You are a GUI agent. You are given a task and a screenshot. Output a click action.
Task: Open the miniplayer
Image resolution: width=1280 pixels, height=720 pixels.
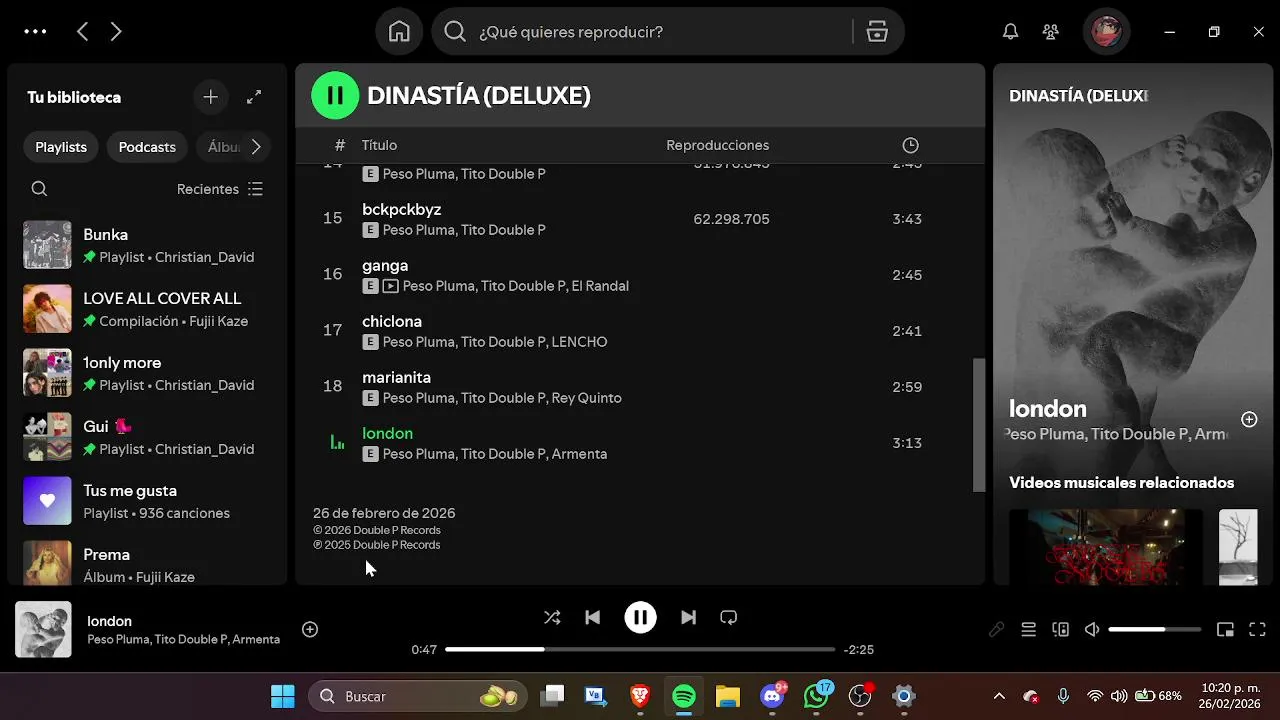(1225, 629)
